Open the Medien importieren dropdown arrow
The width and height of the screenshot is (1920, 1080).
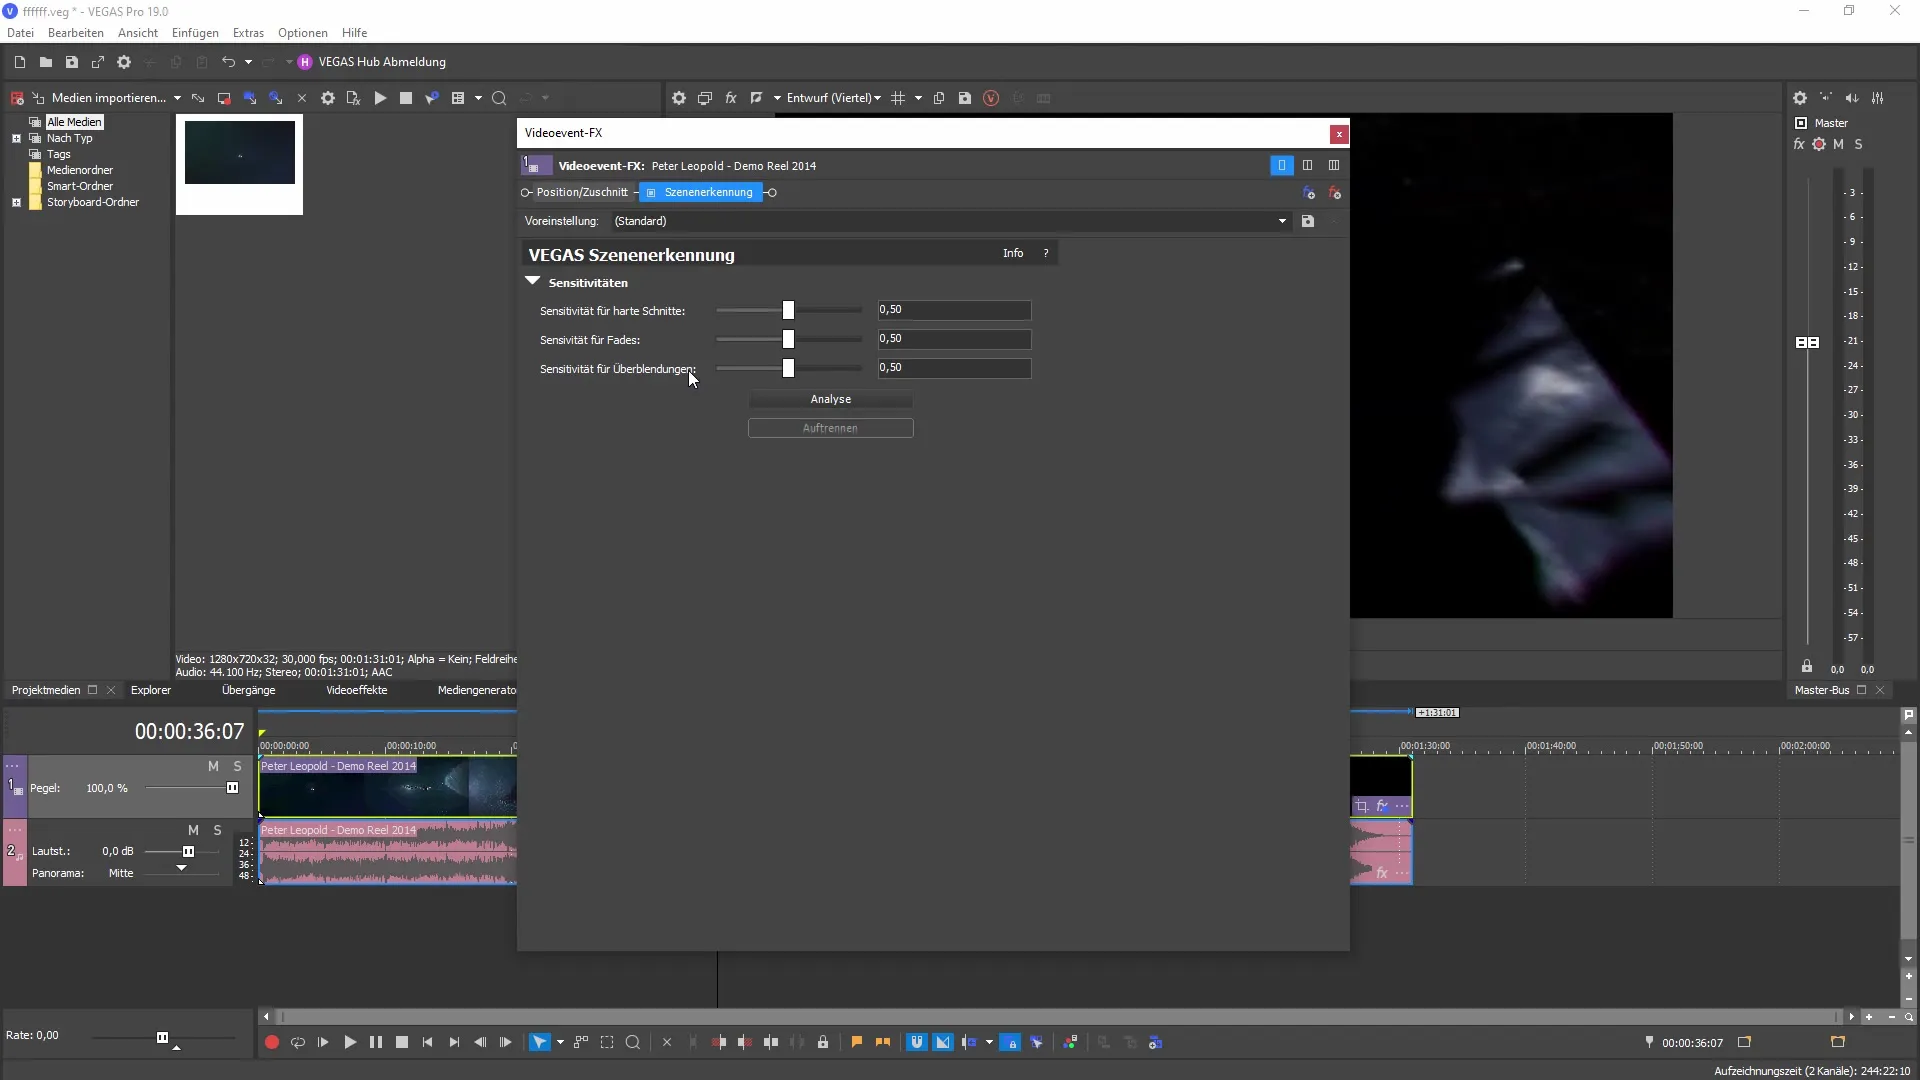click(x=177, y=98)
